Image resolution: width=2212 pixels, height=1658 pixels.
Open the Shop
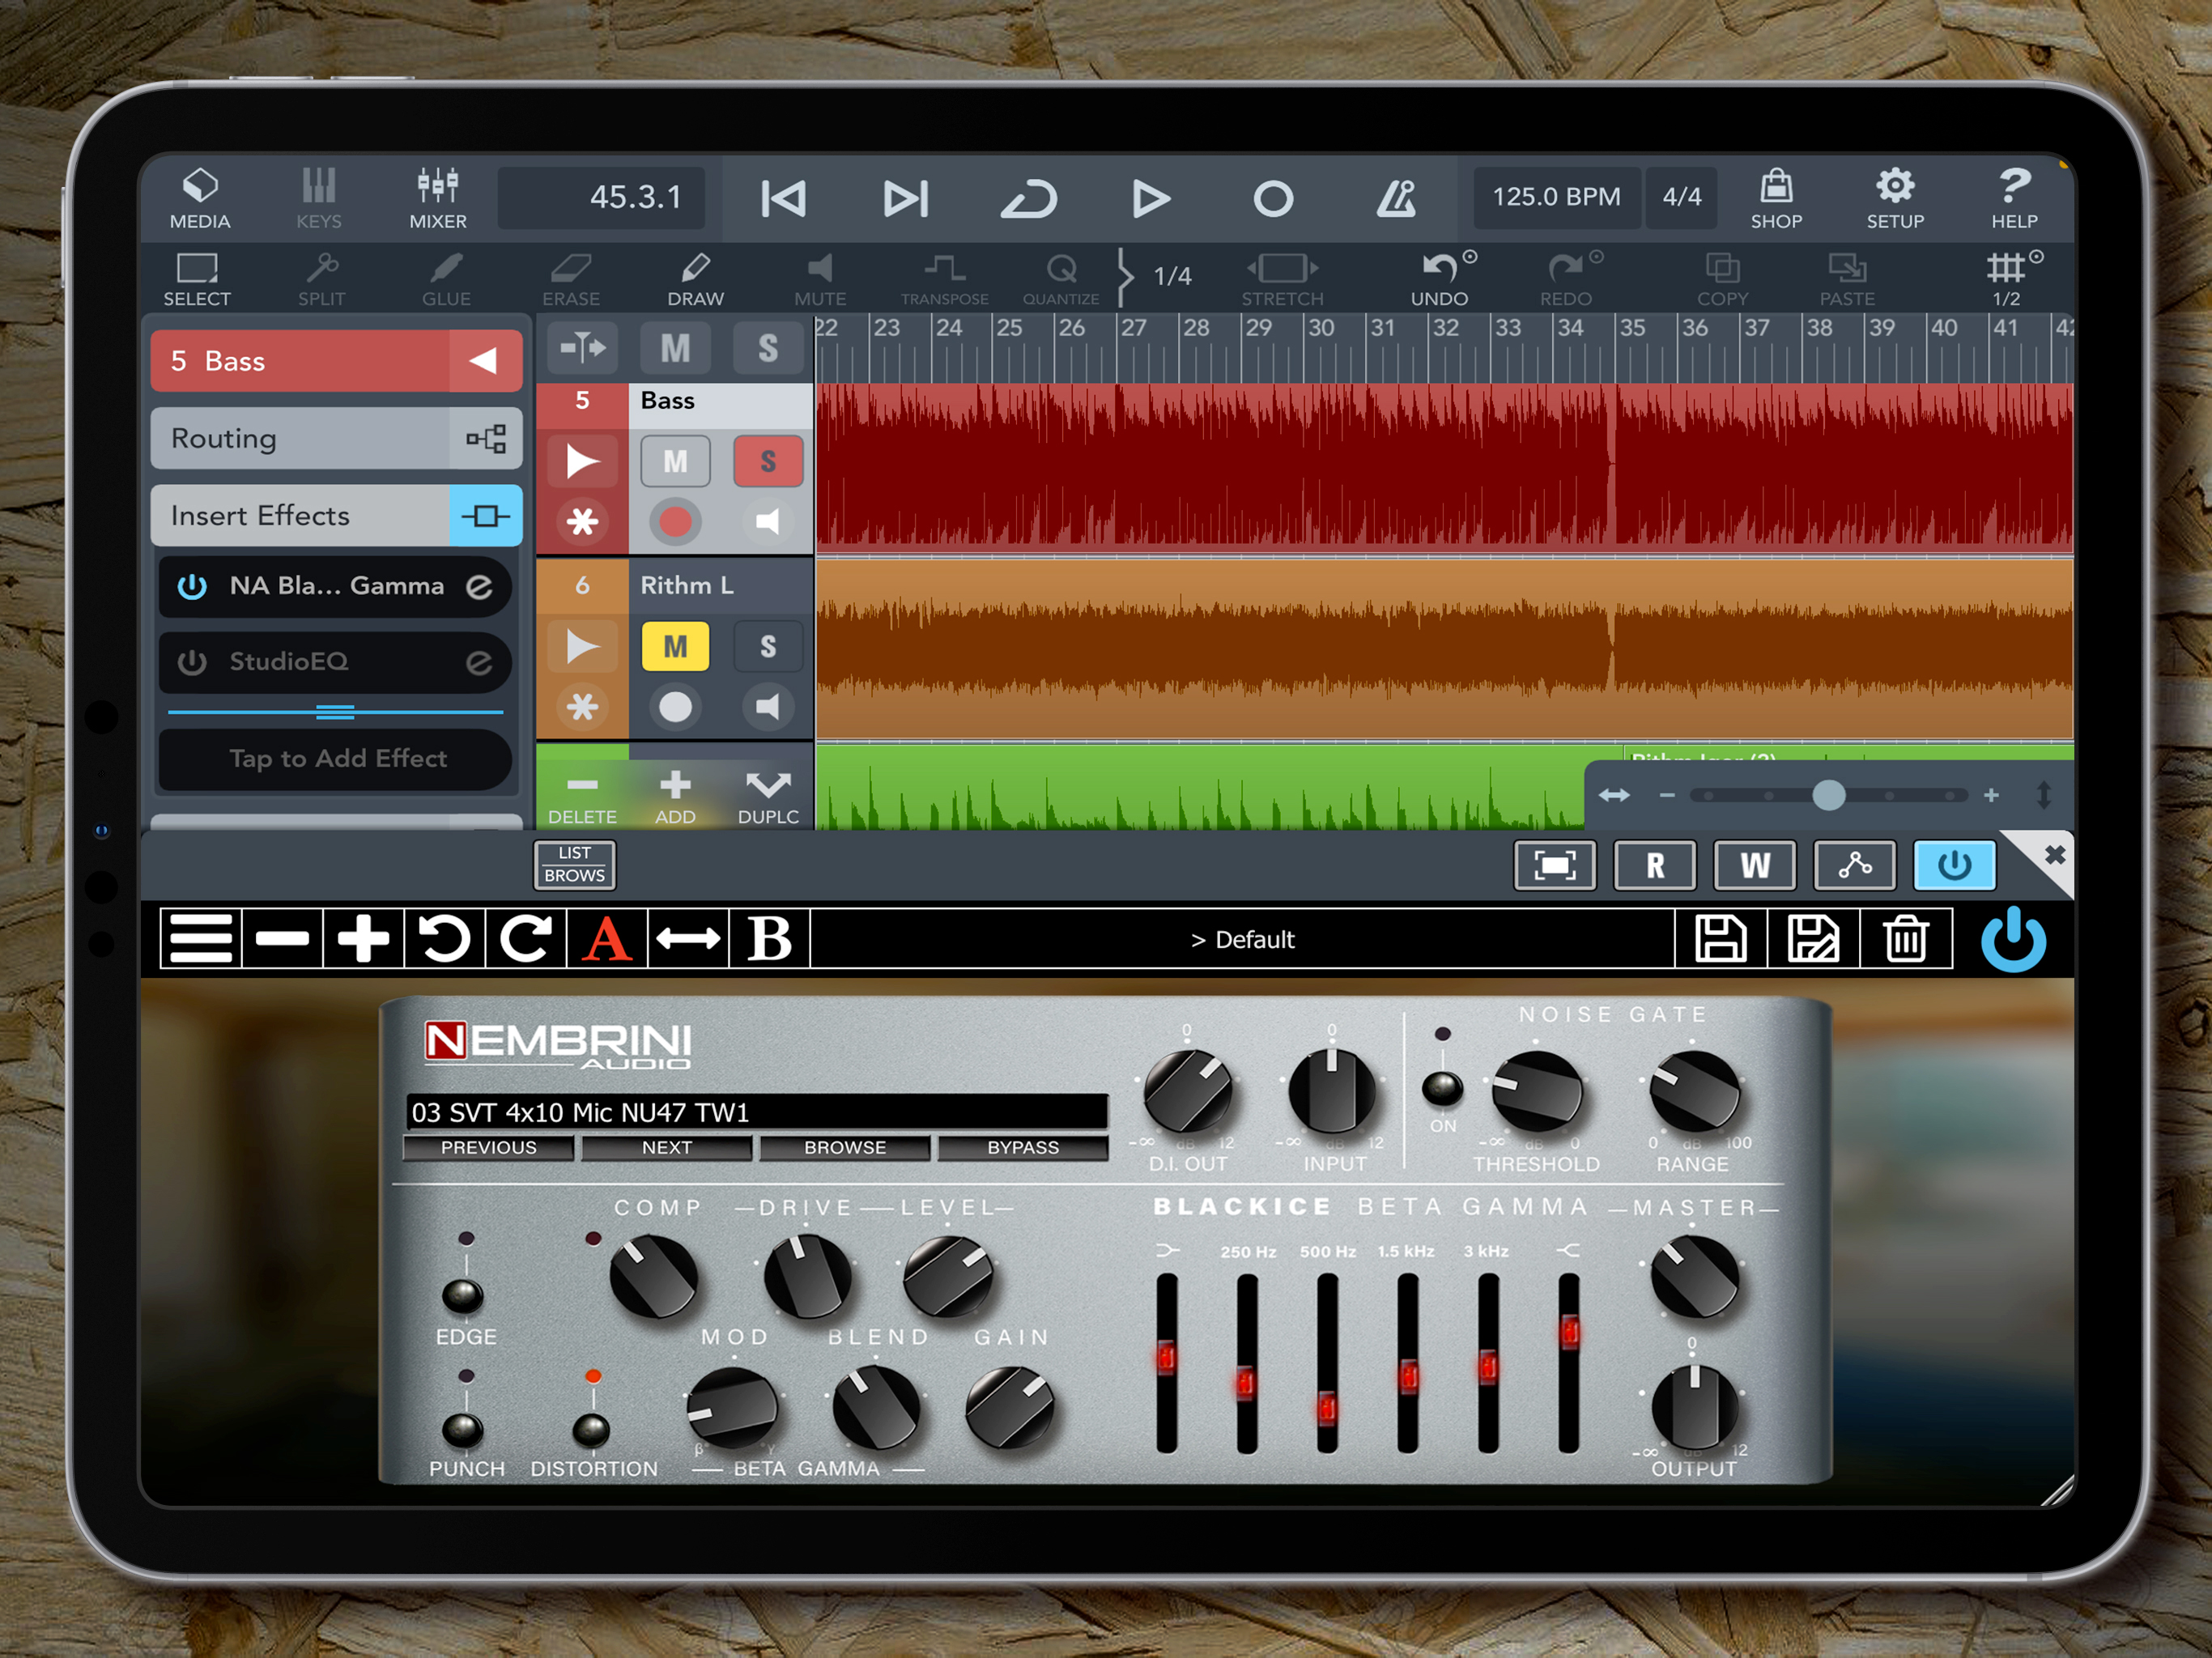point(1776,198)
